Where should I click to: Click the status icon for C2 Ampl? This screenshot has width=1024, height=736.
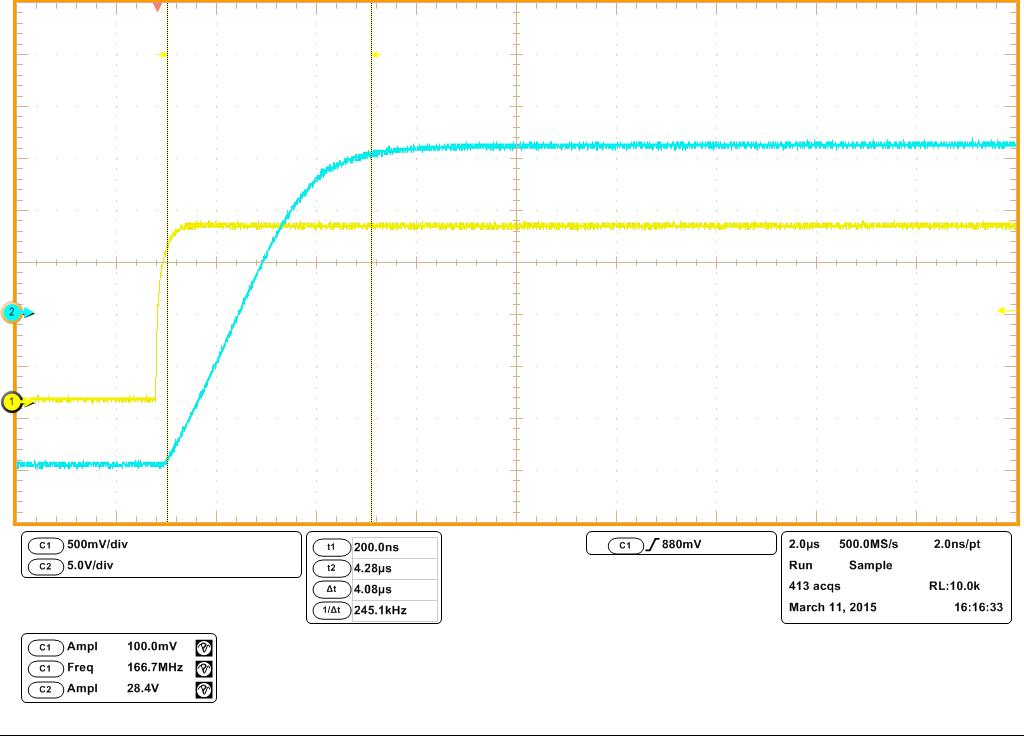[x=204, y=690]
